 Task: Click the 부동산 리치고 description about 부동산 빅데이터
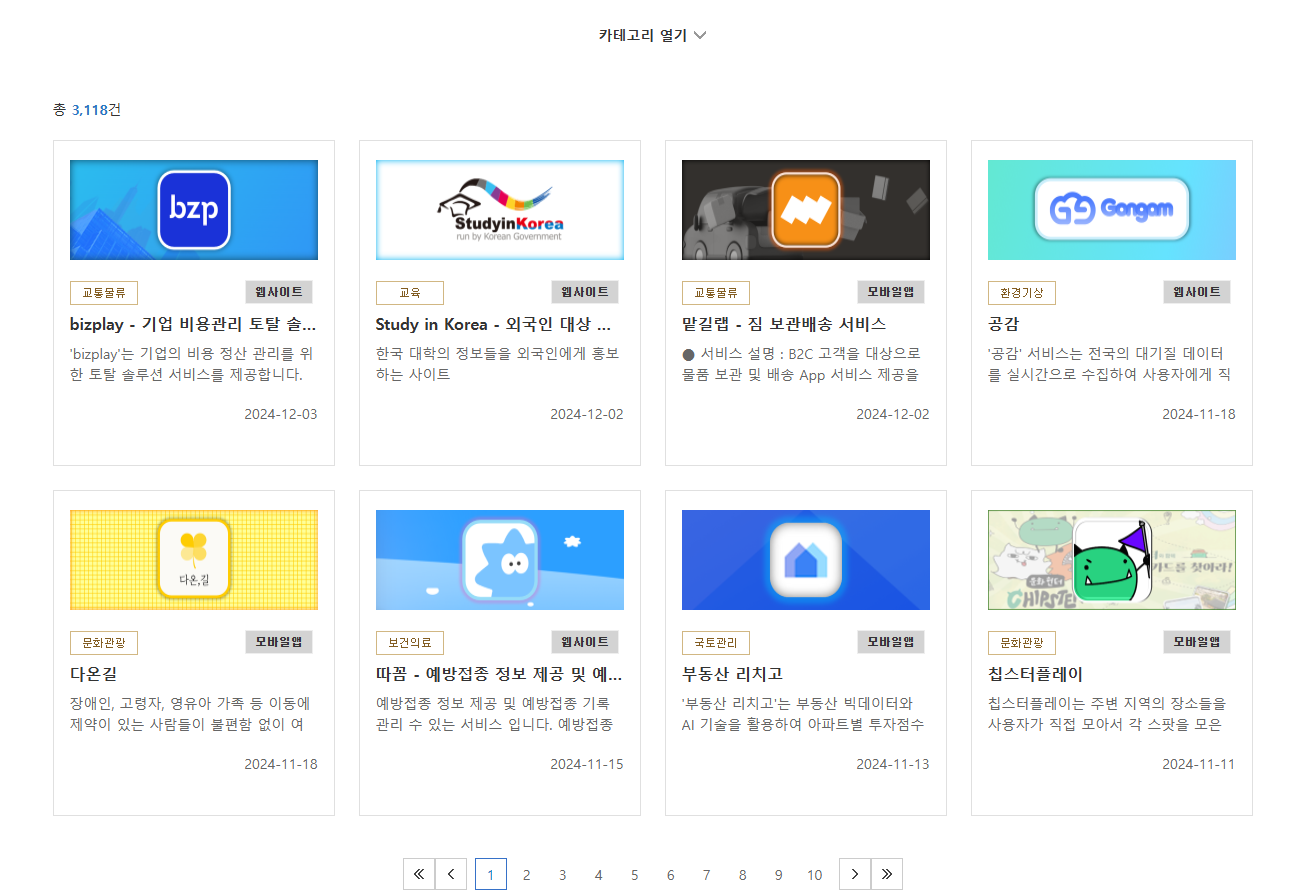(x=803, y=714)
